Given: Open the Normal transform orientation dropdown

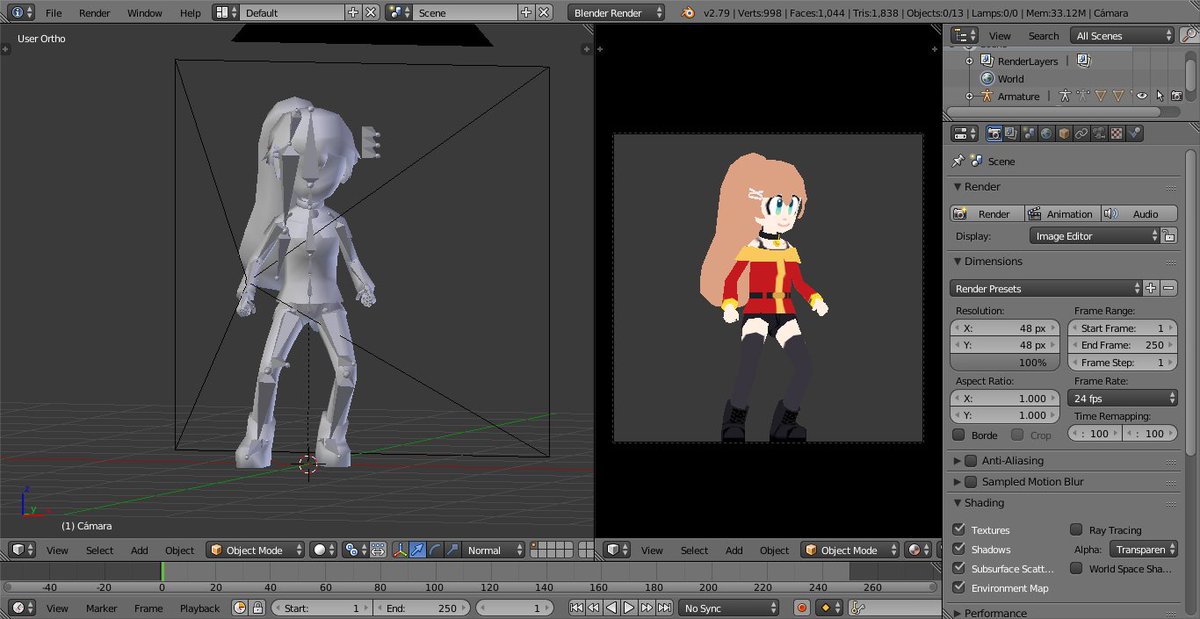Looking at the screenshot, I should [495, 550].
